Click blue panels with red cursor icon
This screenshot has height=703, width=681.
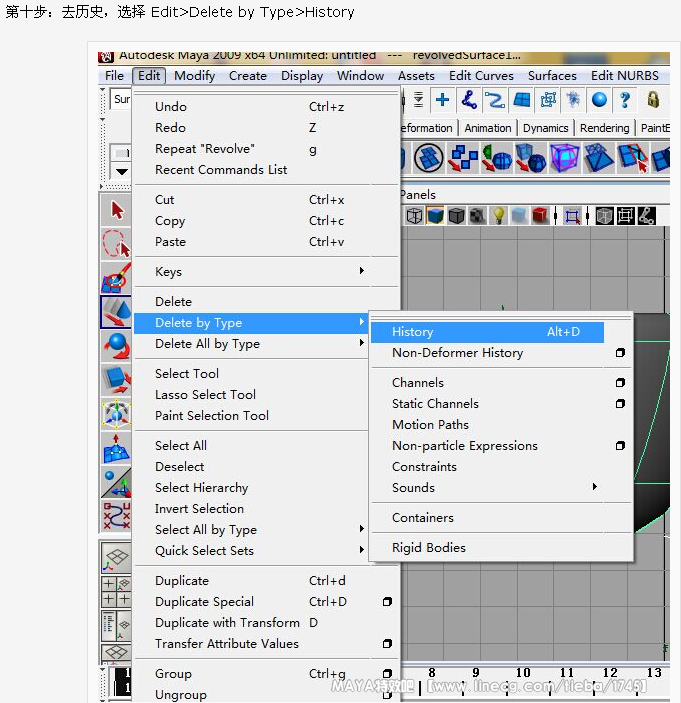632,158
